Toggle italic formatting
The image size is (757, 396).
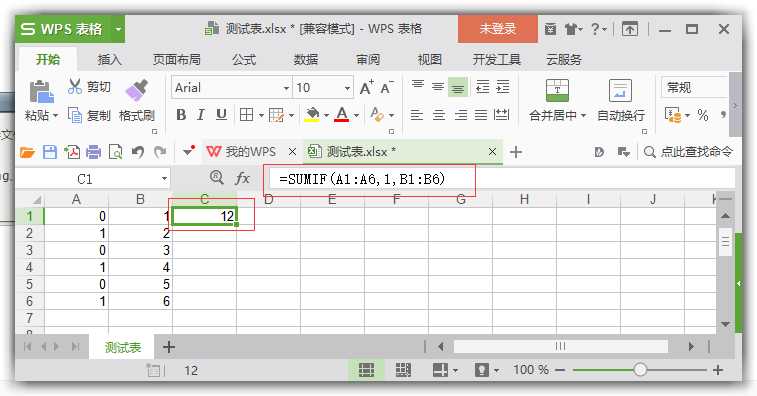[201, 115]
